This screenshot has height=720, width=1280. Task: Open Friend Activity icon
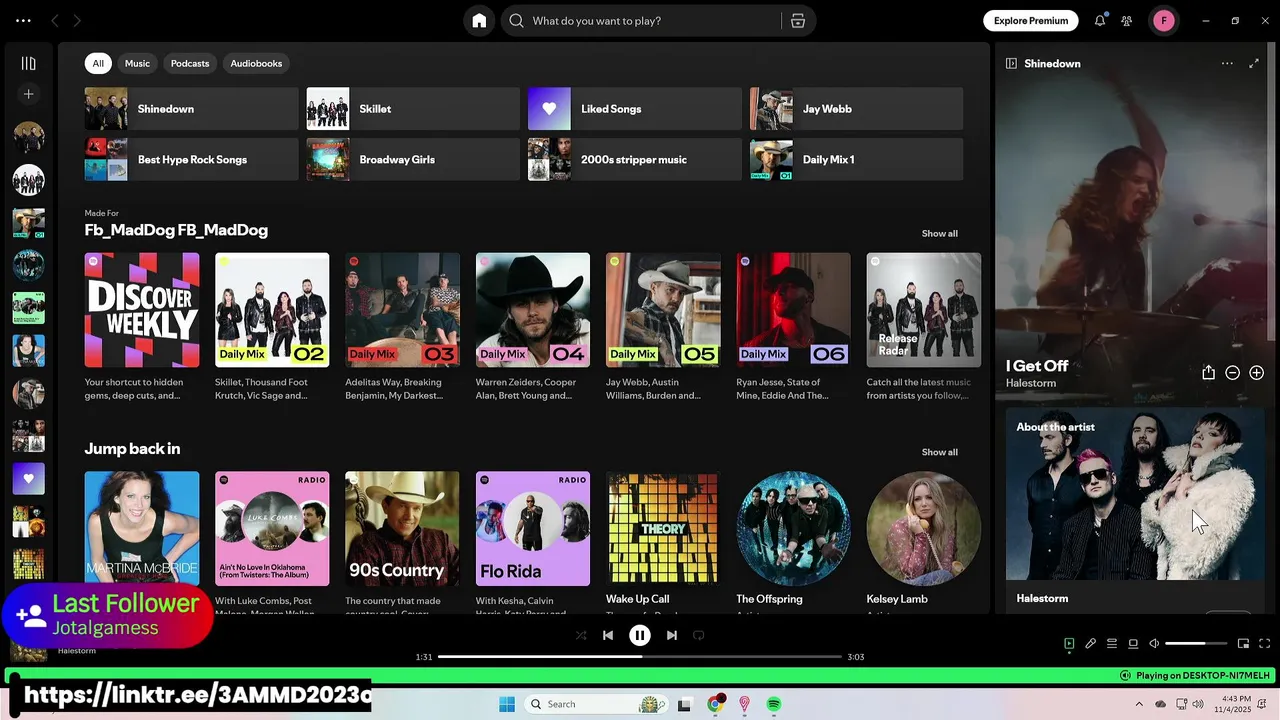[x=1127, y=21]
